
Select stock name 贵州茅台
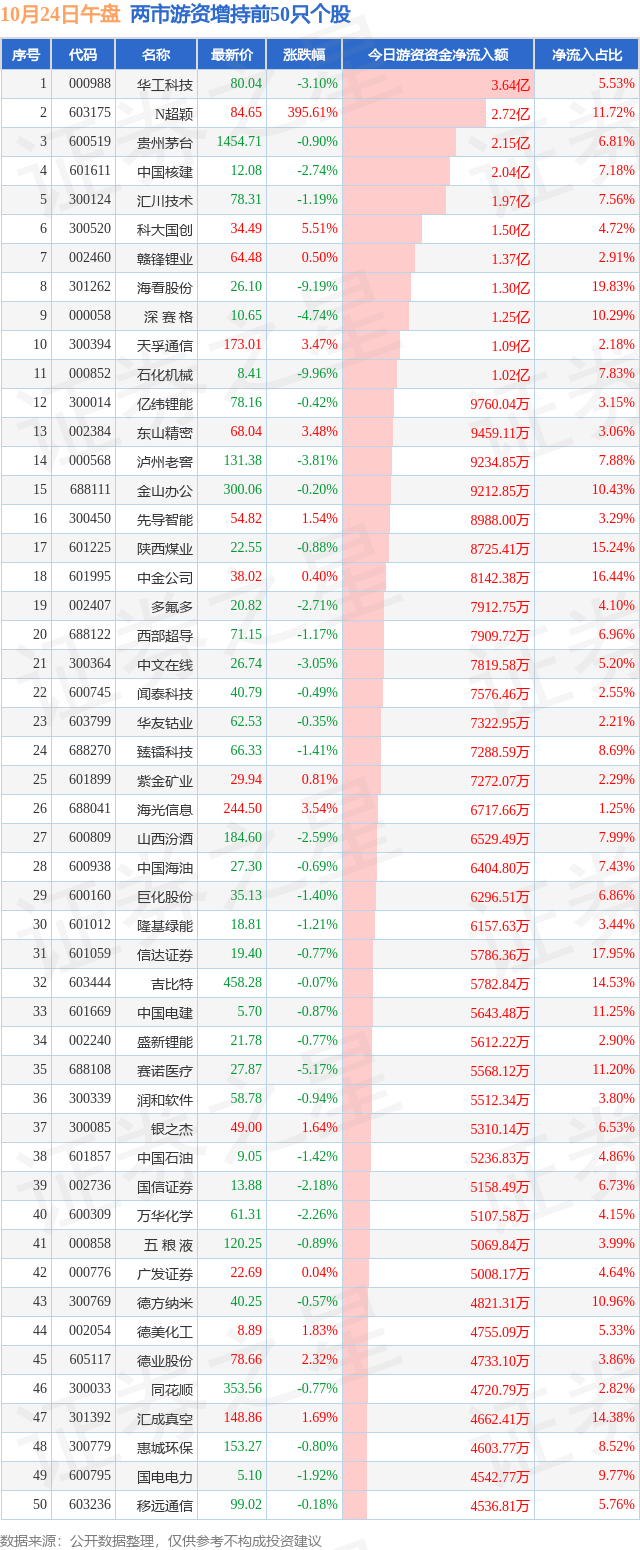(x=165, y=142)
